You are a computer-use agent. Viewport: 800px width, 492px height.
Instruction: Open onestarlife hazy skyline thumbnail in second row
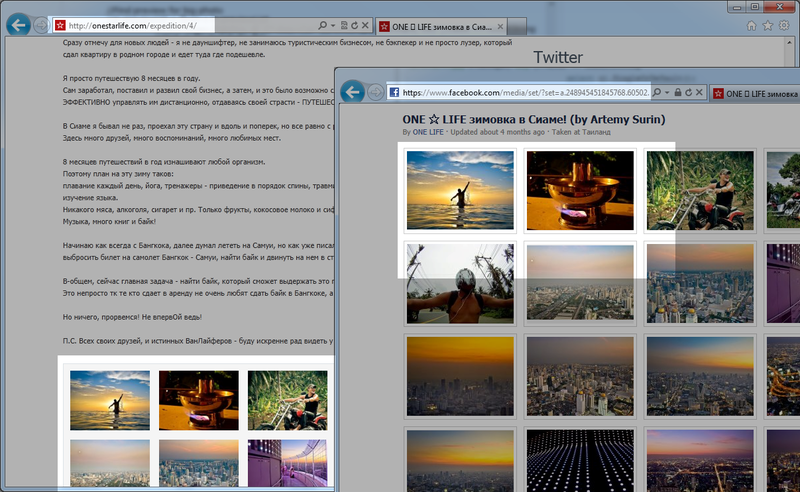click(x=110, y=463)
